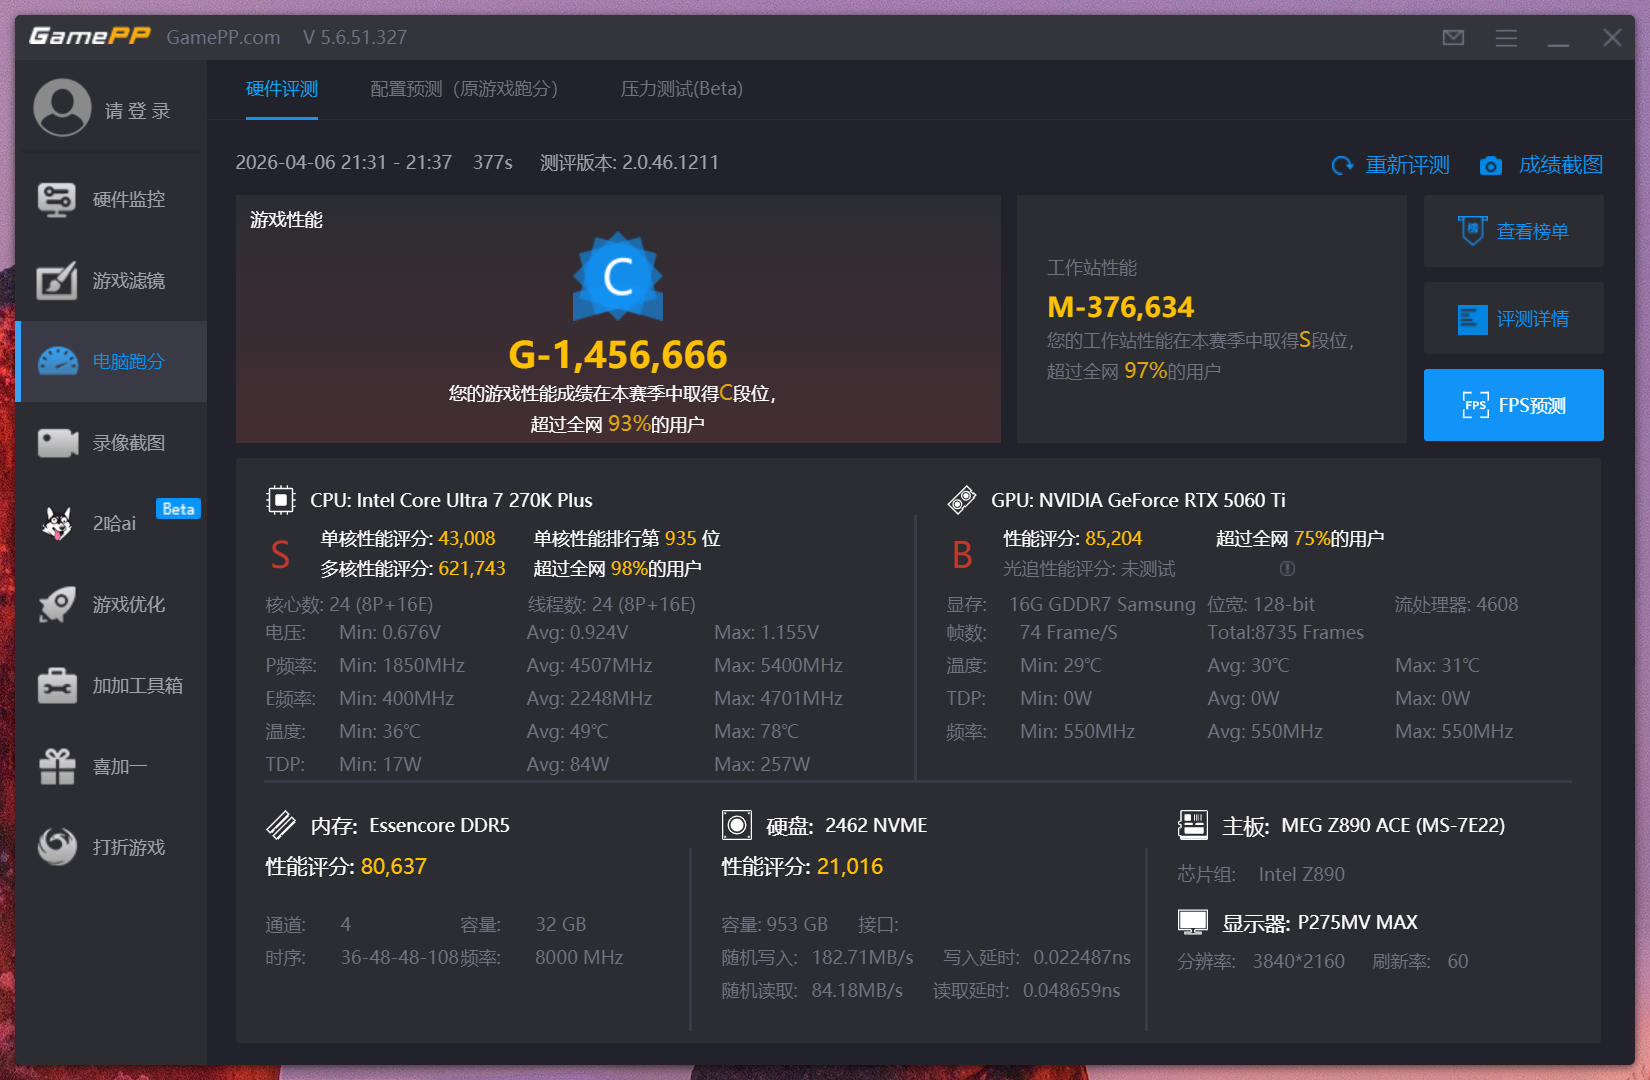1650x1080 pixels.
Task: Click the 重新评测 refresh icon
Action: coord(1342,165)
